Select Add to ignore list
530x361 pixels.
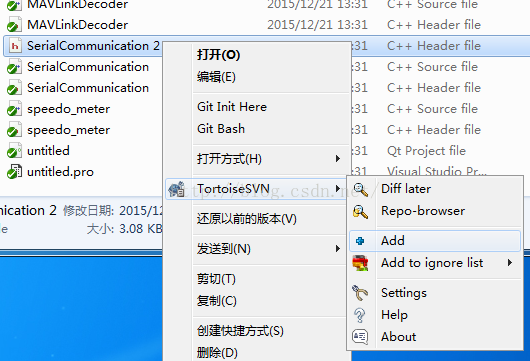pos(432,263)
